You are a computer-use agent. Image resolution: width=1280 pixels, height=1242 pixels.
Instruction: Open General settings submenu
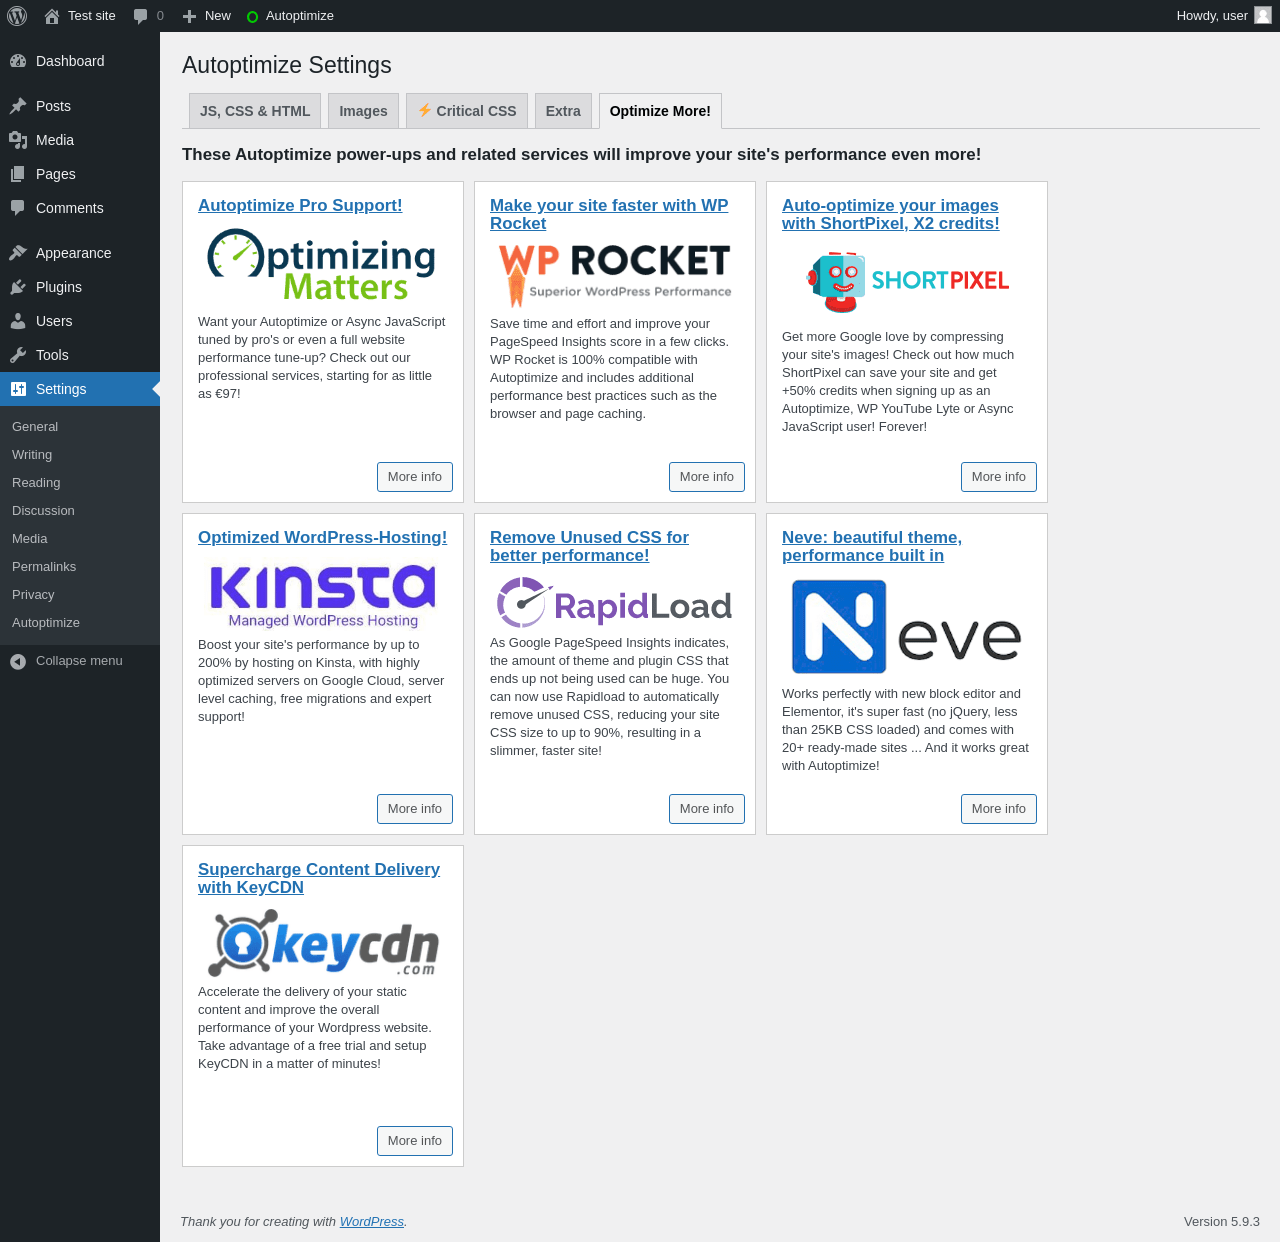pyautogui.click(x=35, y=427)
